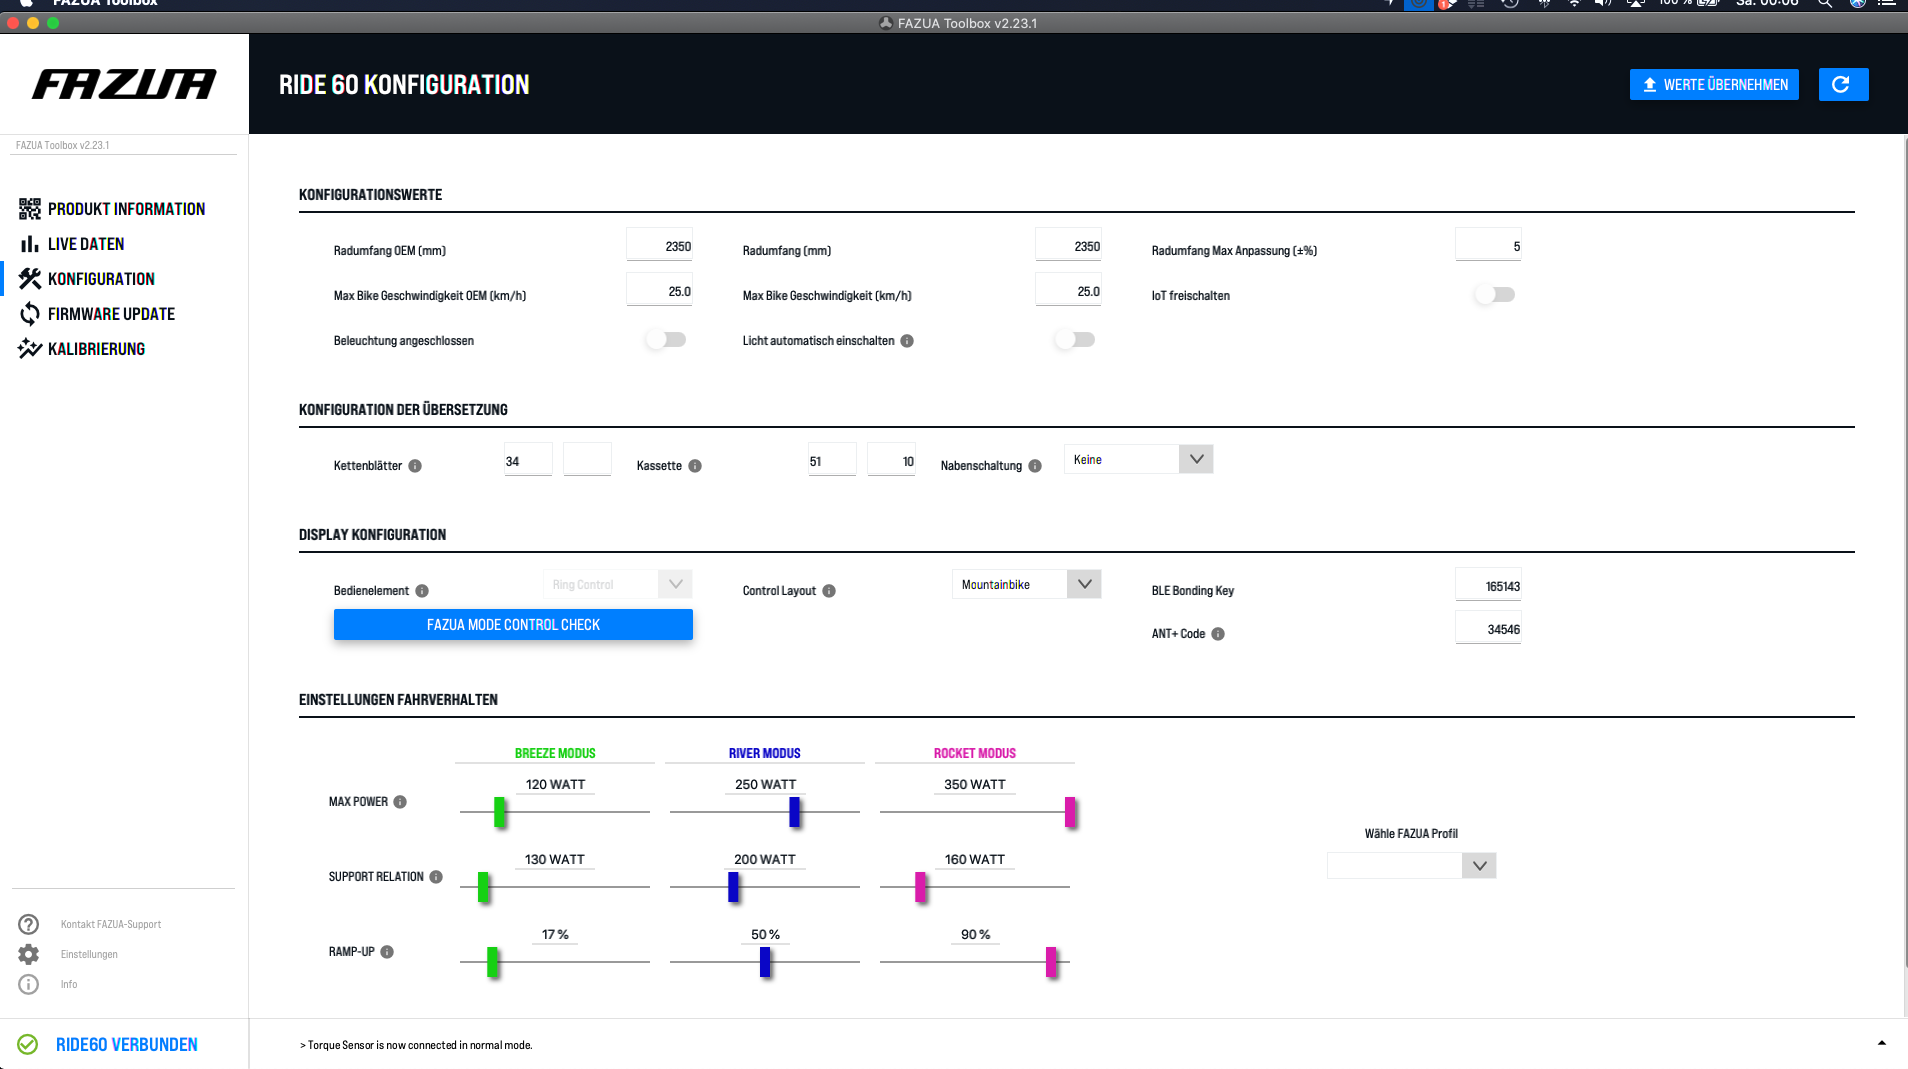This screenshot has height=1069, width=1908.
Task: Click the Max Bike Geschwindigkeit (km/h) field
Action: point(1068,290)
